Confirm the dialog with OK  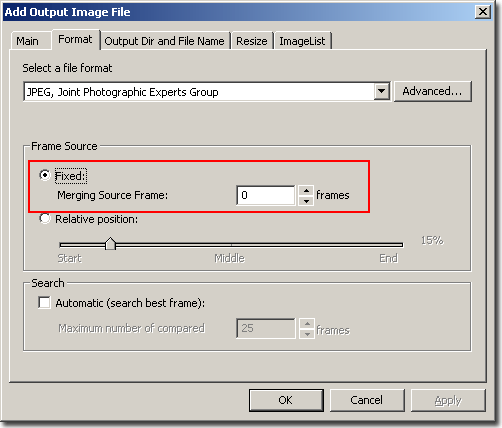click(x=286, y=400)
